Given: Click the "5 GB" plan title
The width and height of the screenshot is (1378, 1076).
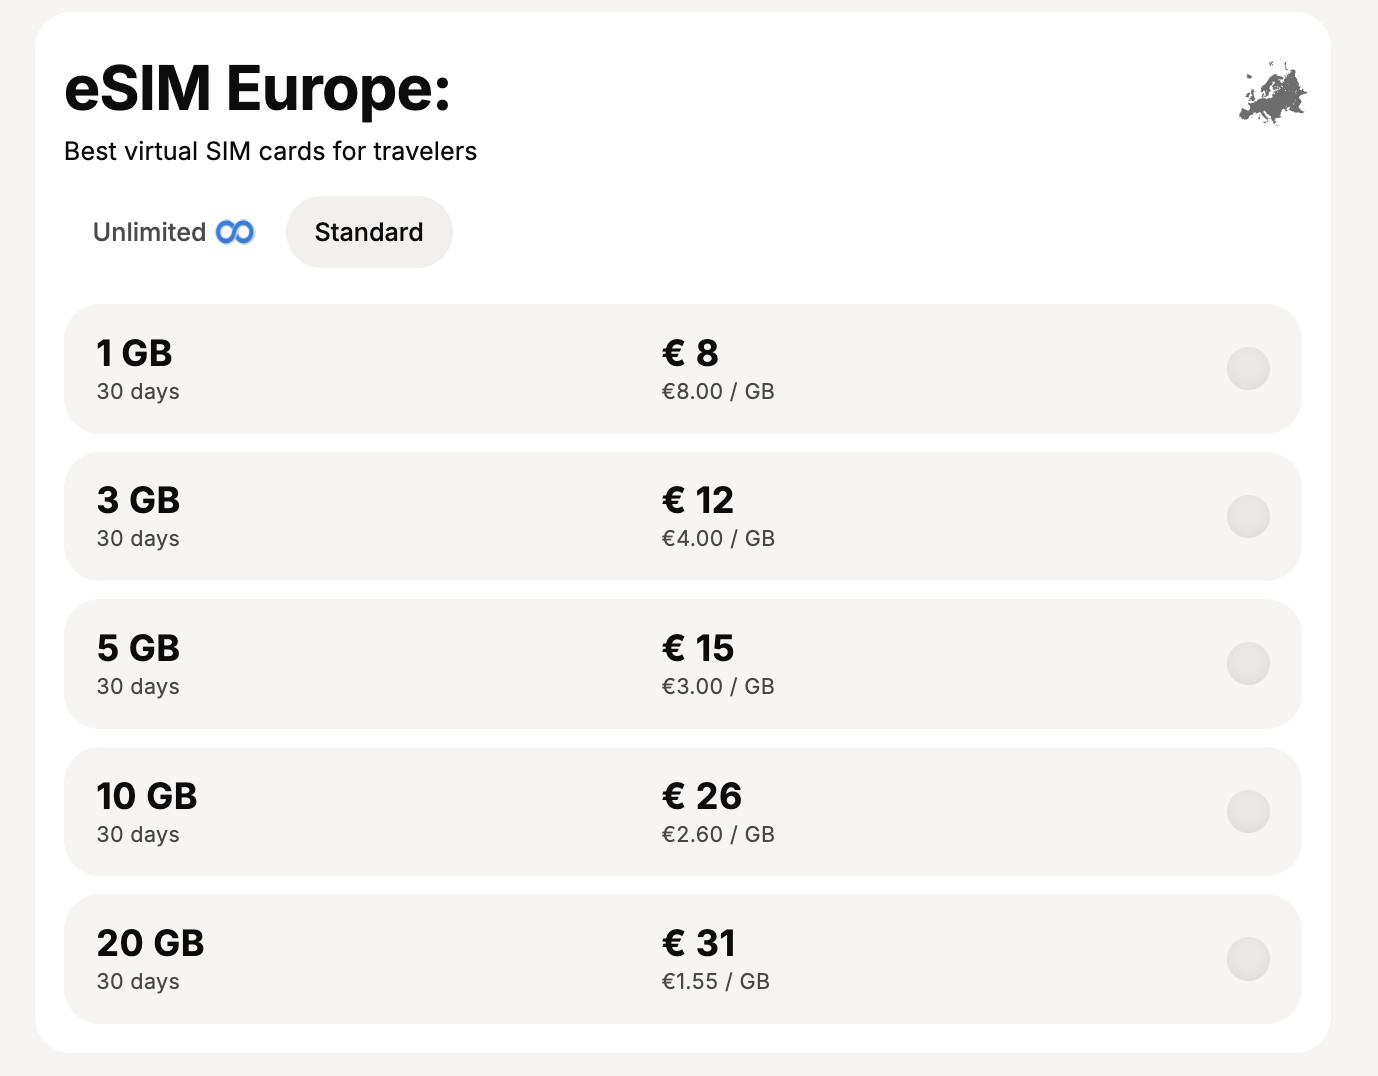Looking at the screenshot, I should coord(138,648).
